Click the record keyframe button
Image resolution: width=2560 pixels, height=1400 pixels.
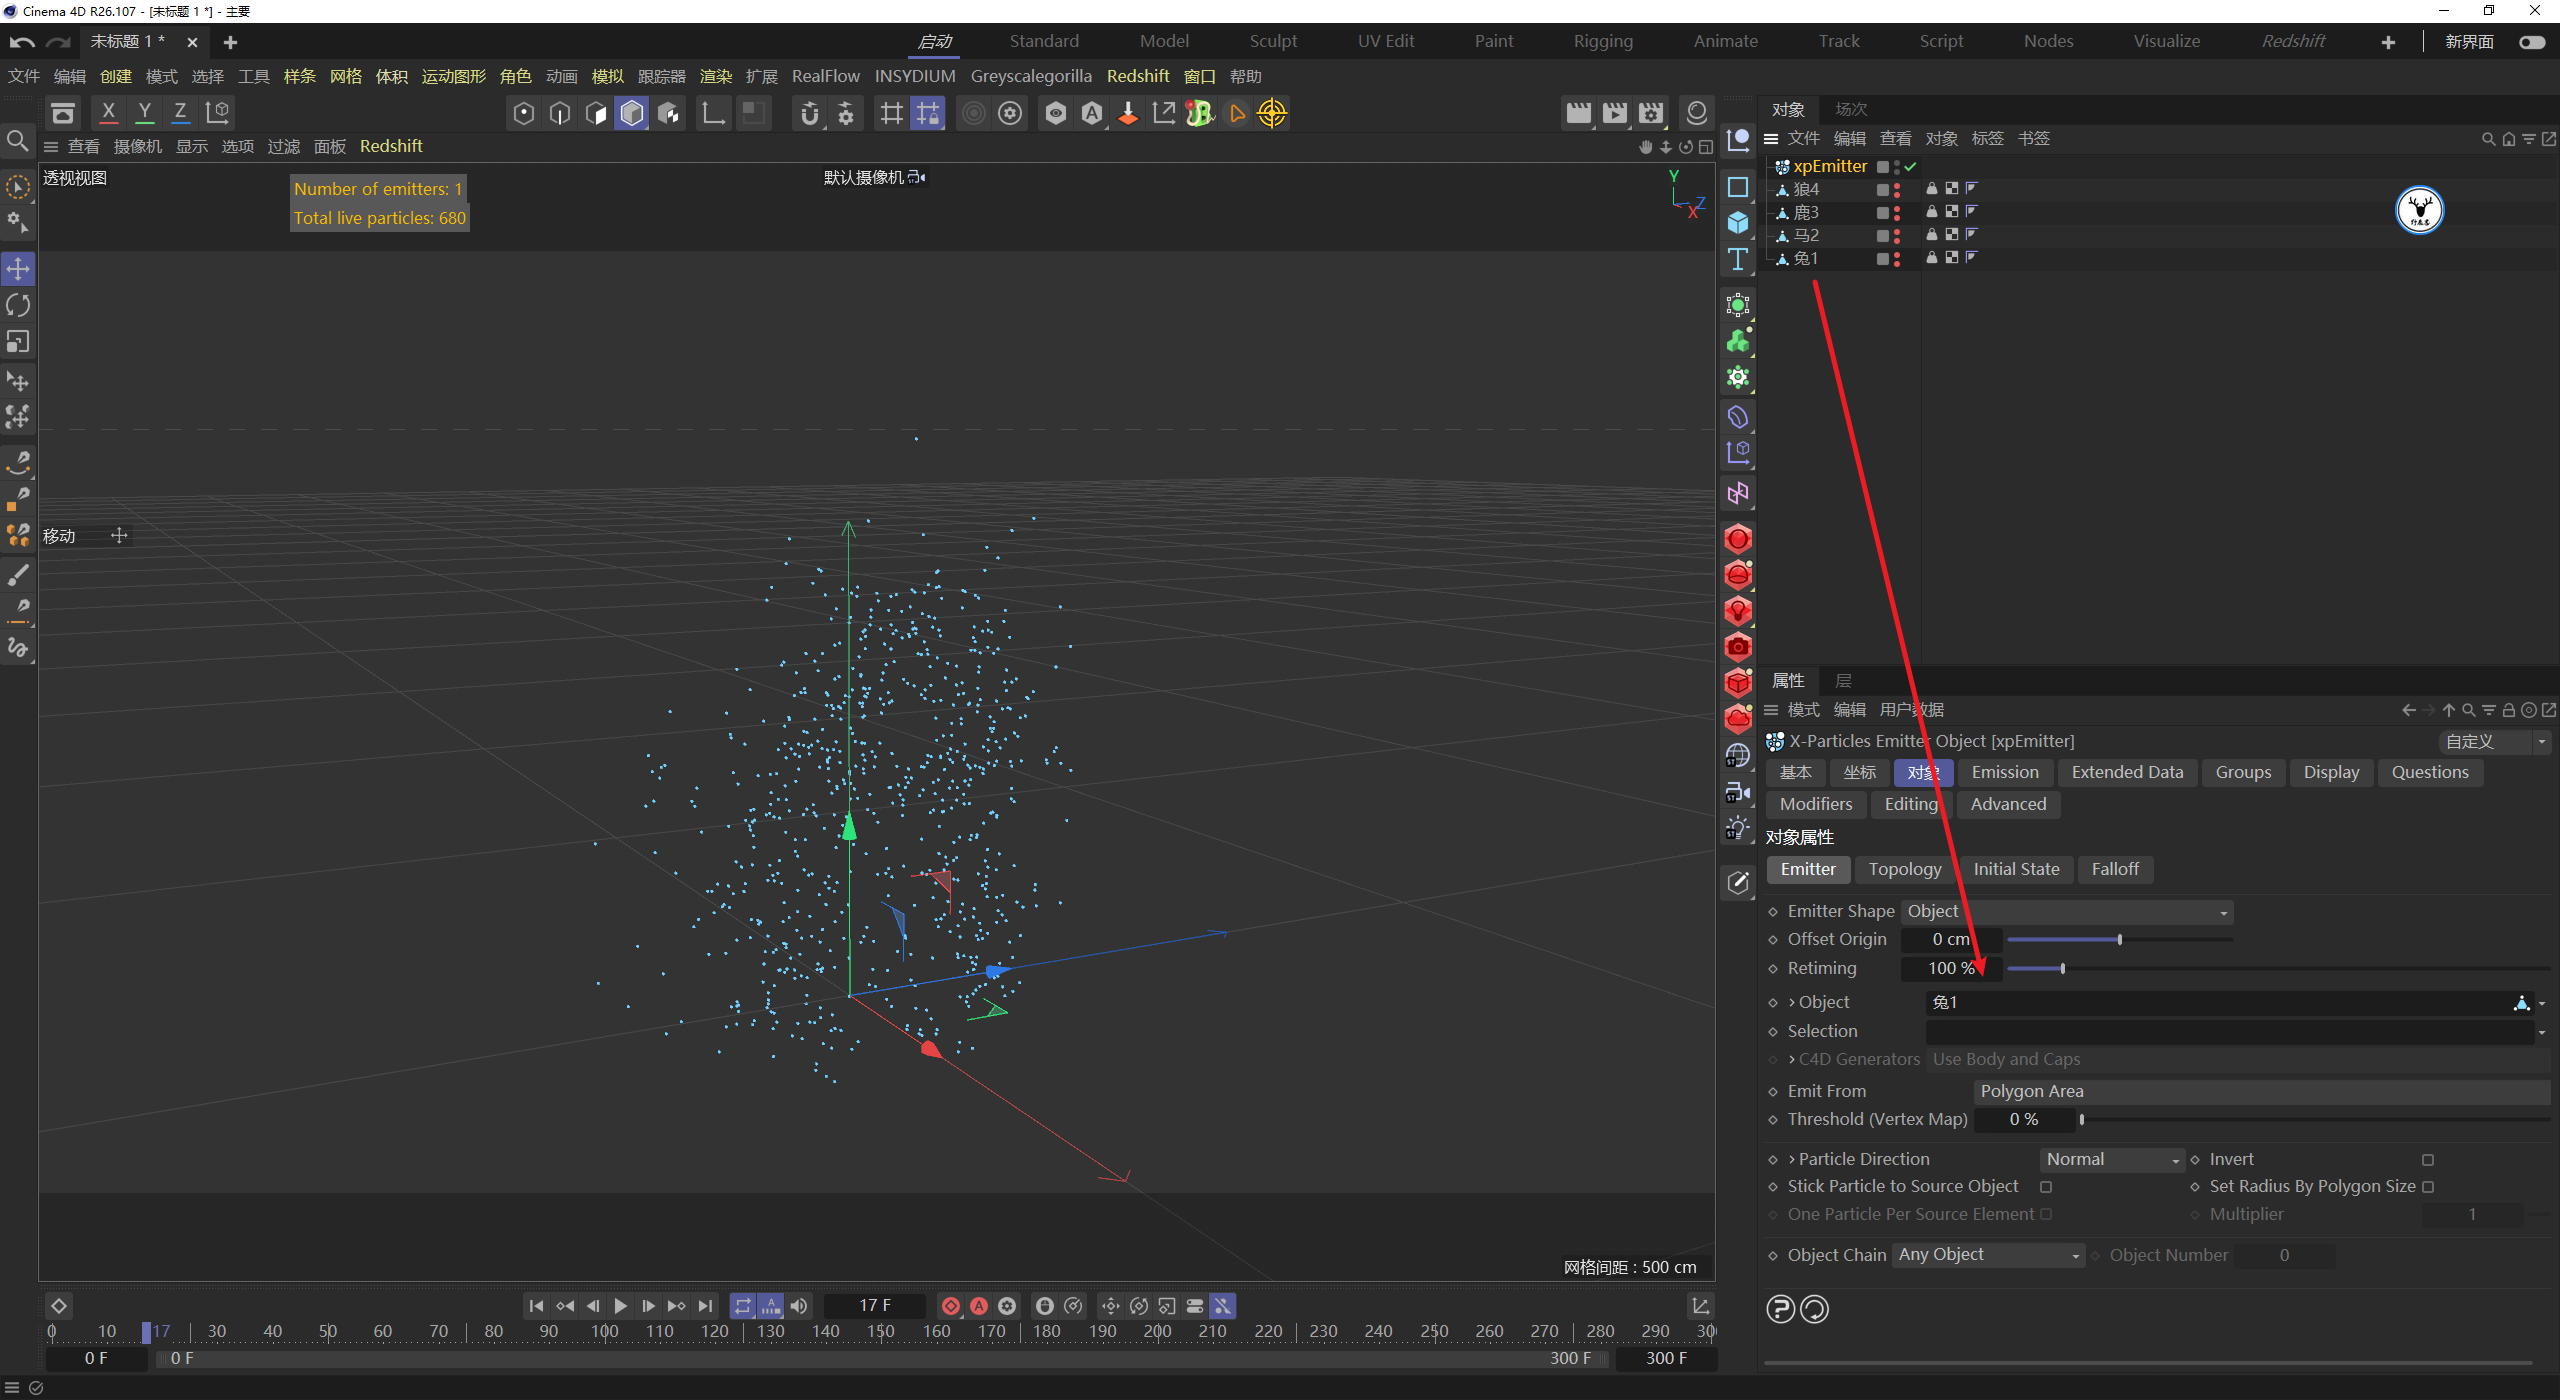coord(951,1306)
